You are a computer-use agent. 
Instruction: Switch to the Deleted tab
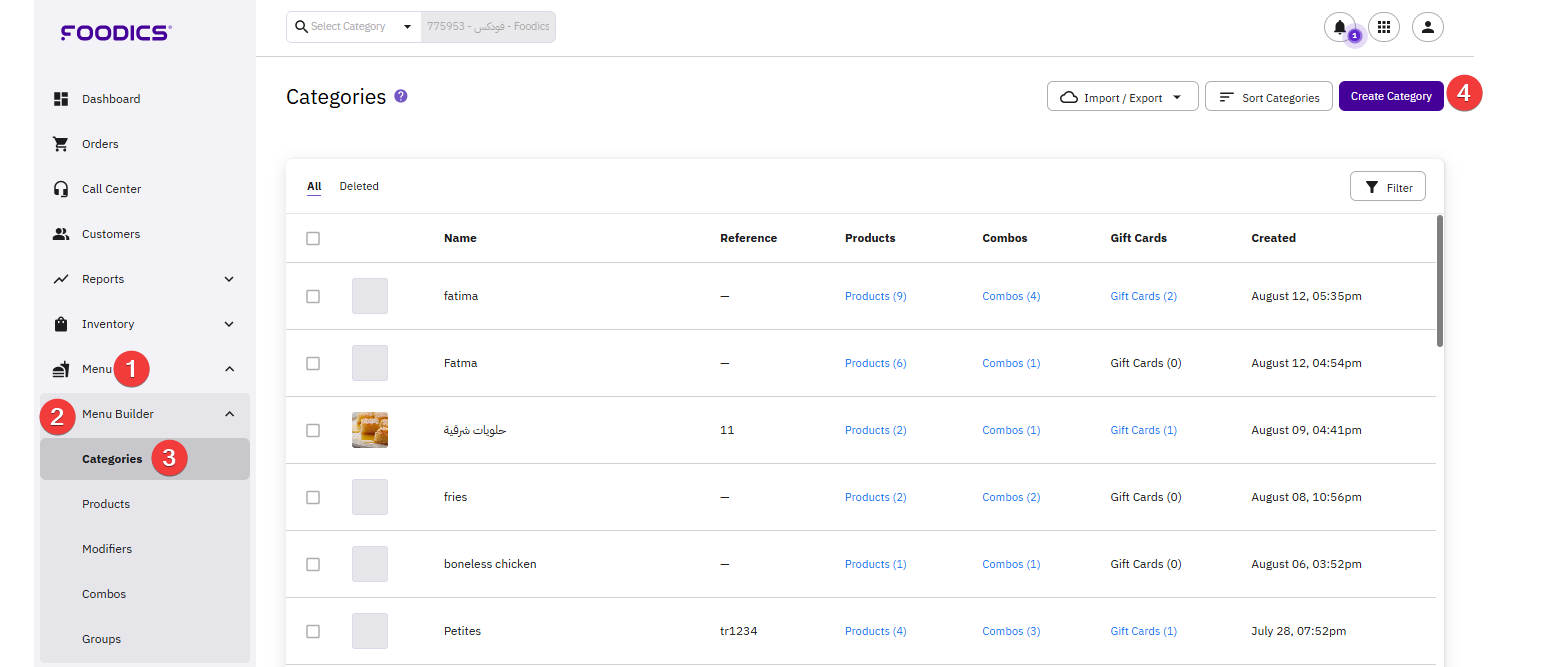(x=359, y=186)
